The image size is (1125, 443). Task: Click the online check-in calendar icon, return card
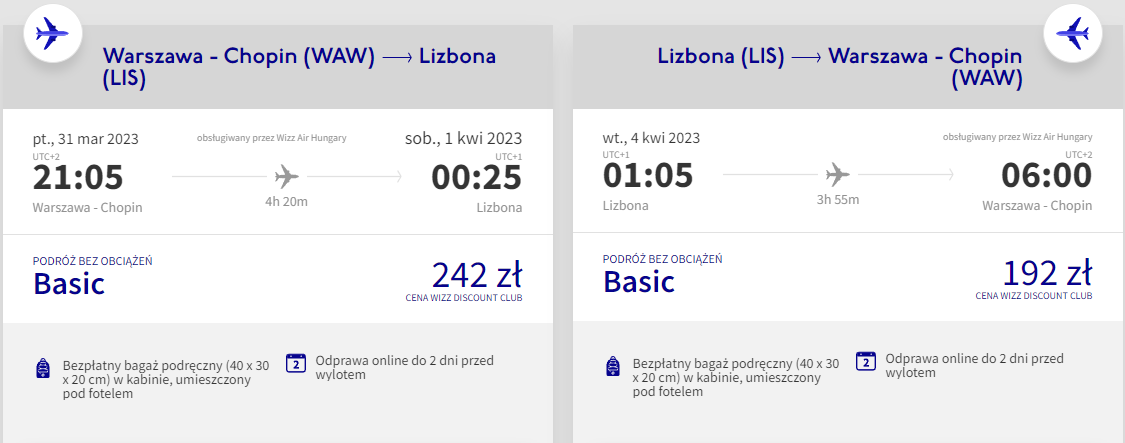point(866,361)
